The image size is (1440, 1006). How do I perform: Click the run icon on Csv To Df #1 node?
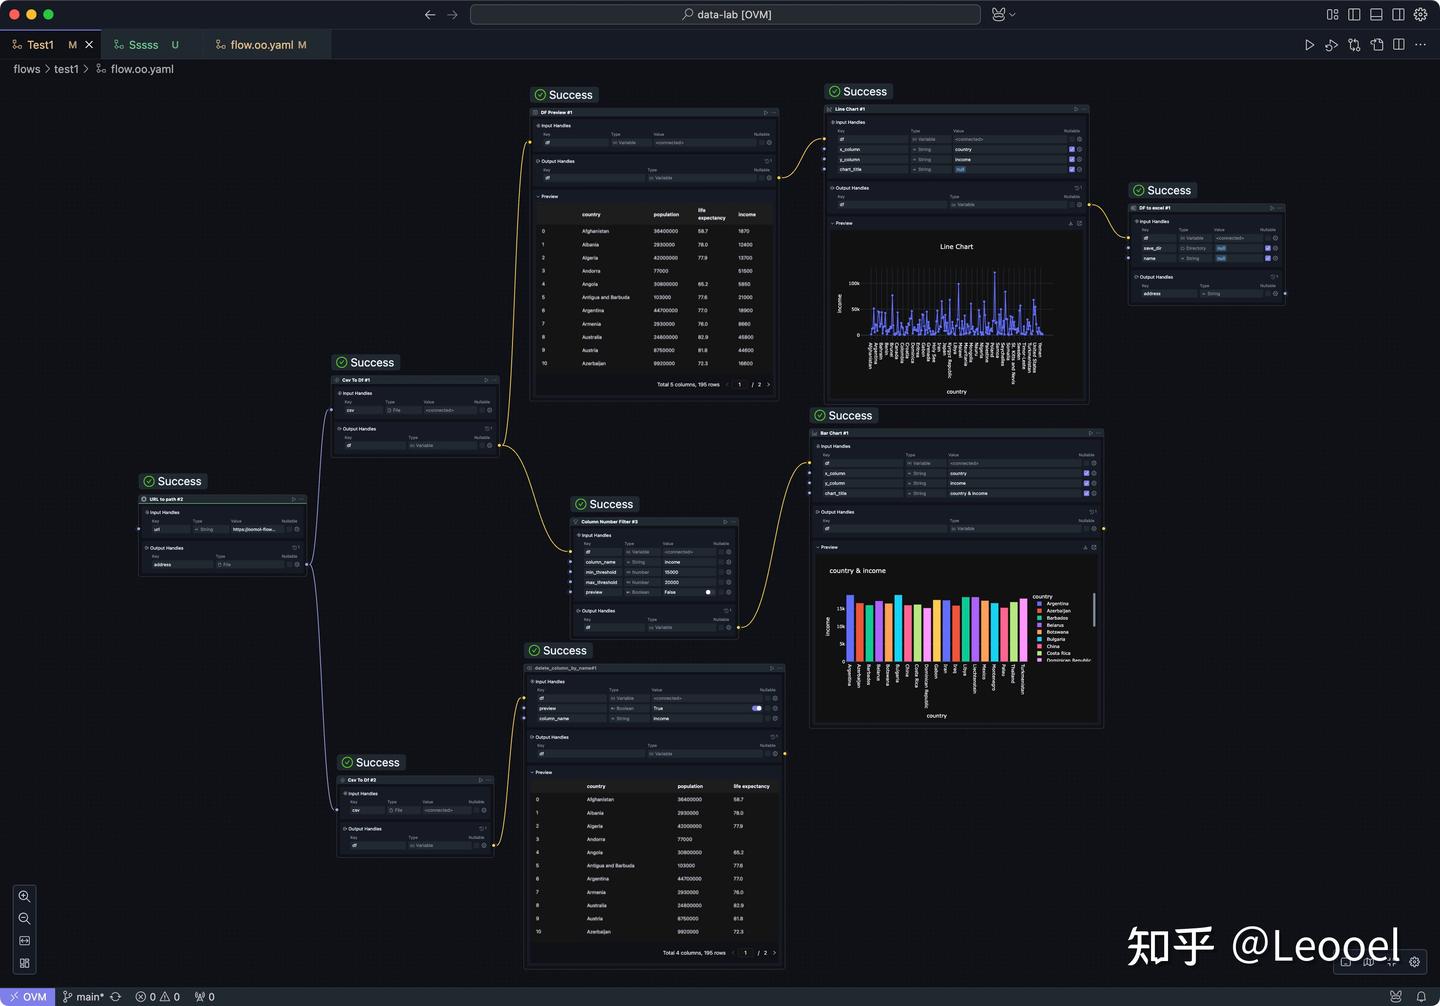pyautogui.click(x=486, y=380)
